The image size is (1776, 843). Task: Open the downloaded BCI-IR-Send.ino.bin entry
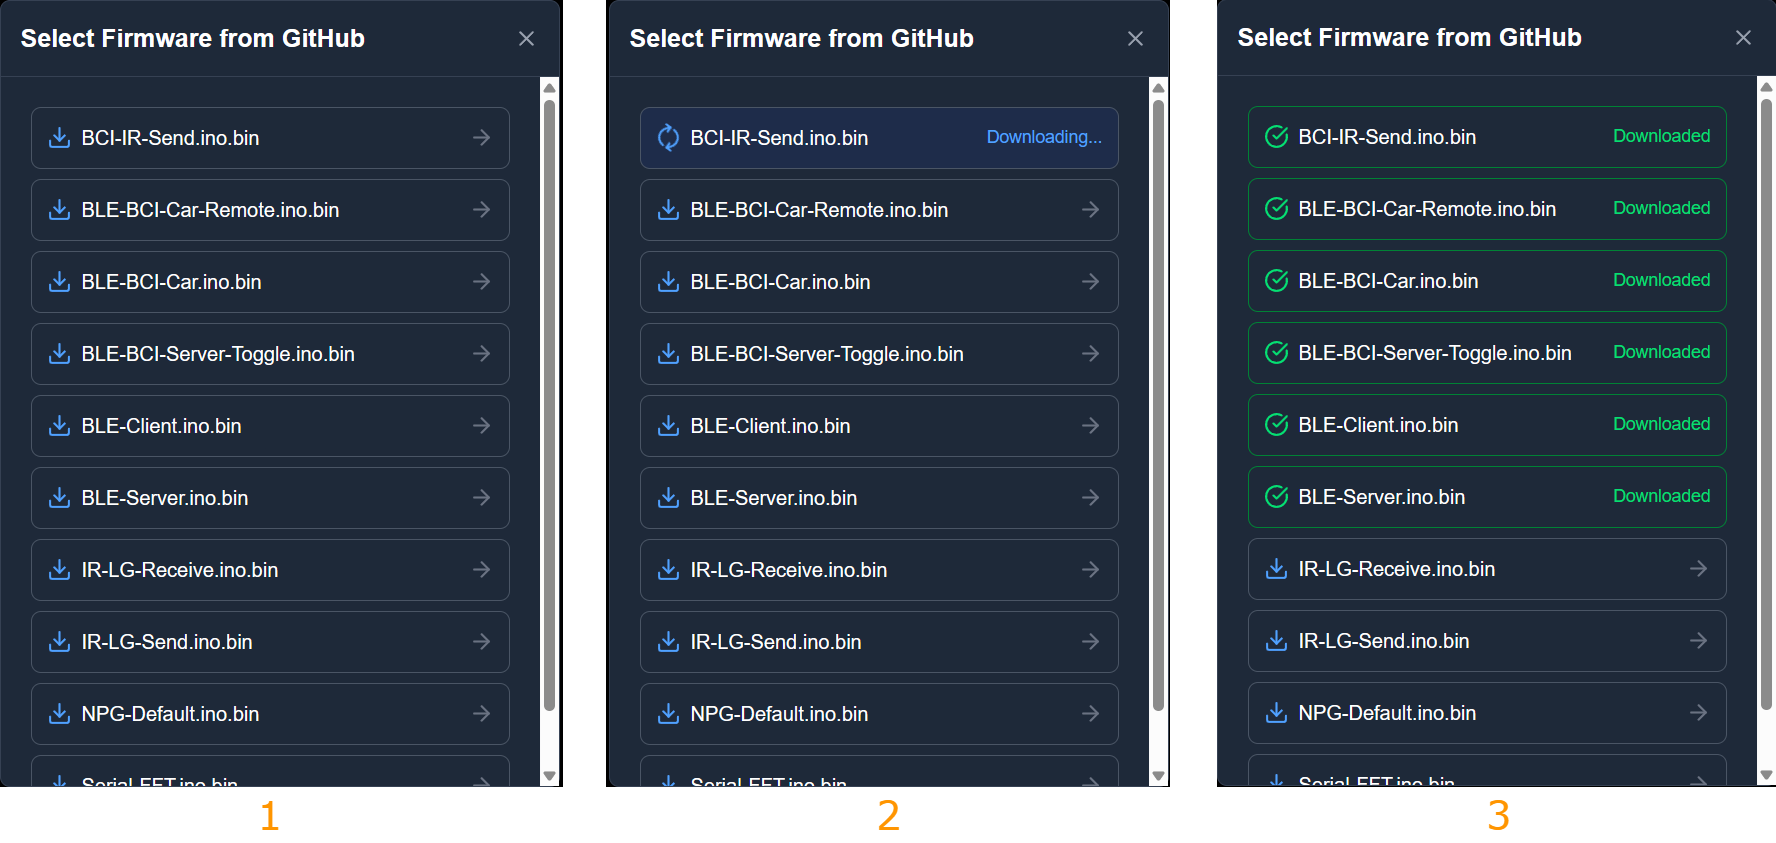(1486, 137)
